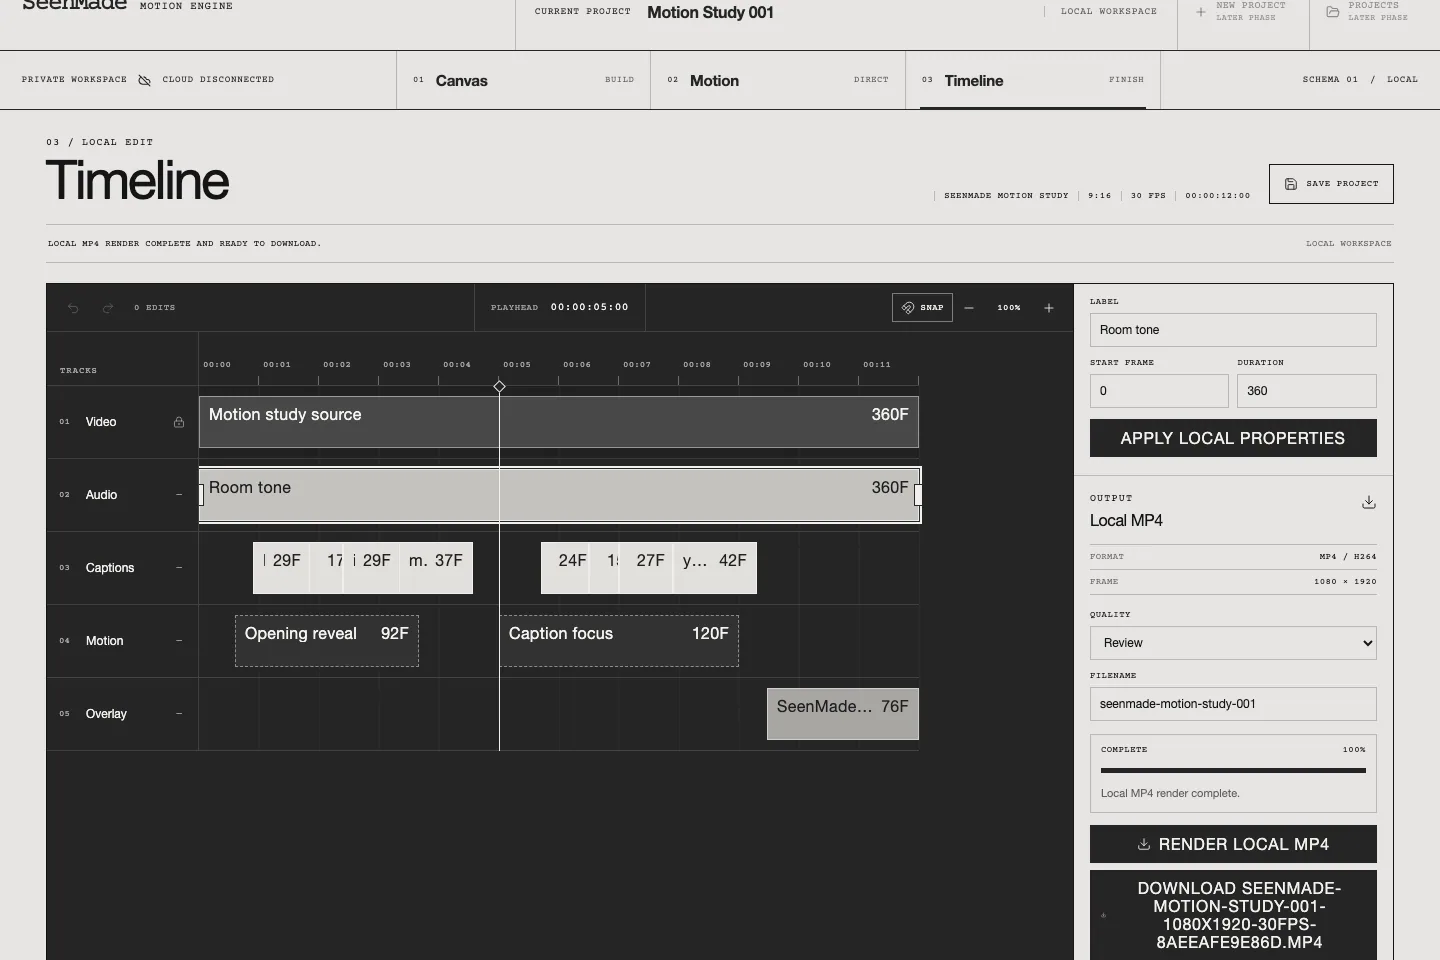Click the MP4 / H264 format value
The width and height of the screenshot is (1440, 960).
point(1348,557)
